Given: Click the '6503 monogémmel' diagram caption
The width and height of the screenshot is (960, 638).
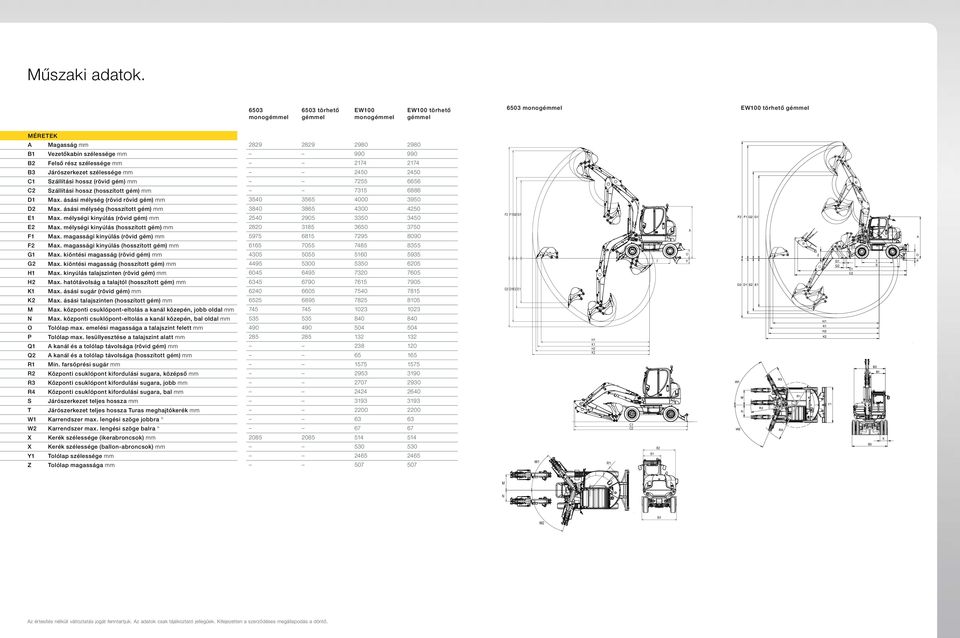Looking at the screenshot, I should pyautogui.click(x=534, y=108).
